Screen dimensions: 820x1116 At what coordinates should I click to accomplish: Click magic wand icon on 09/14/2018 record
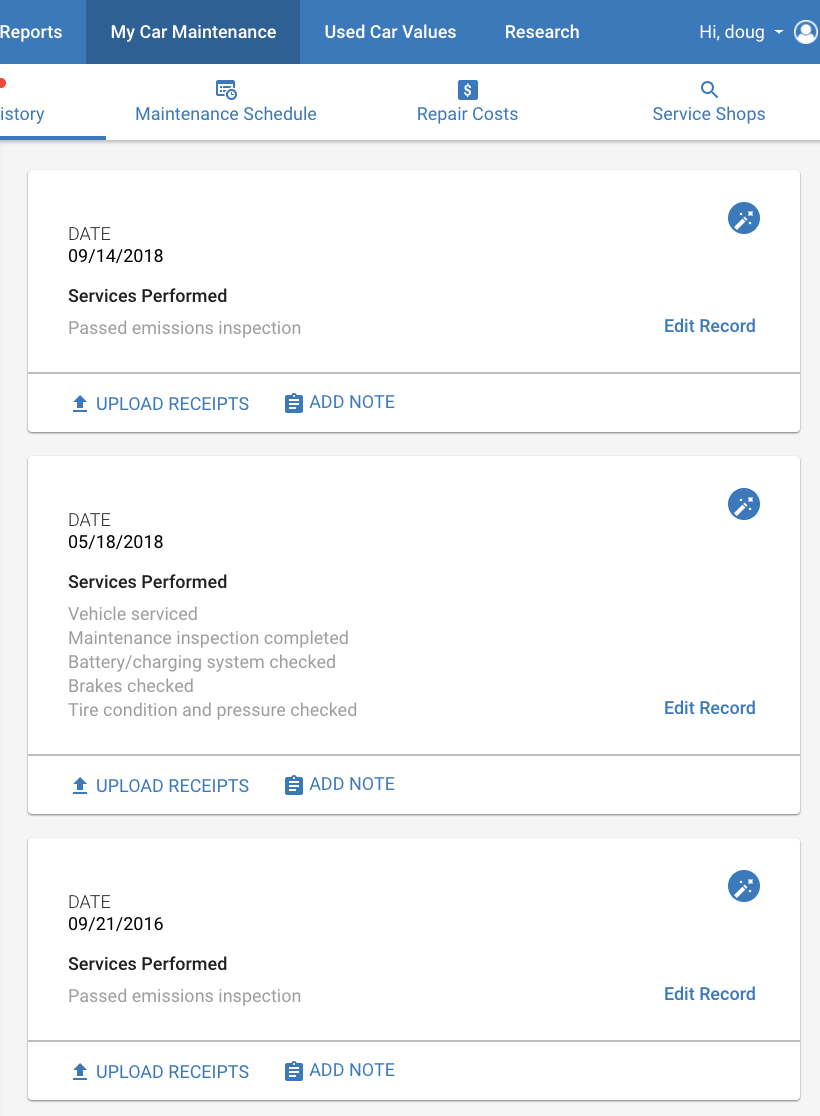(x=744, y=219)
